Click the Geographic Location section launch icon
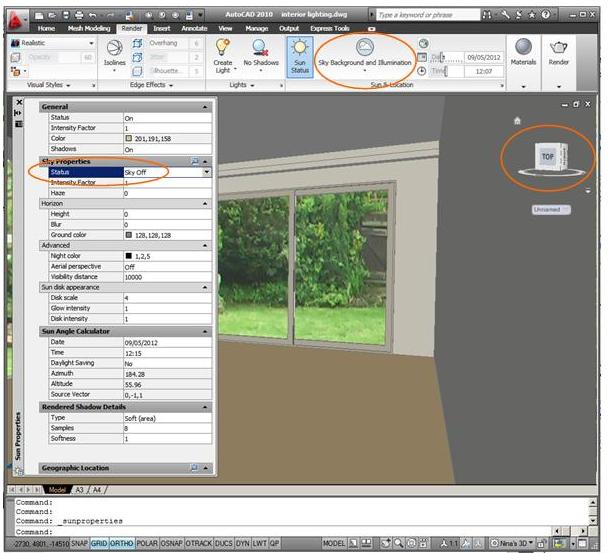611x553 pixels. pos(194,467)
